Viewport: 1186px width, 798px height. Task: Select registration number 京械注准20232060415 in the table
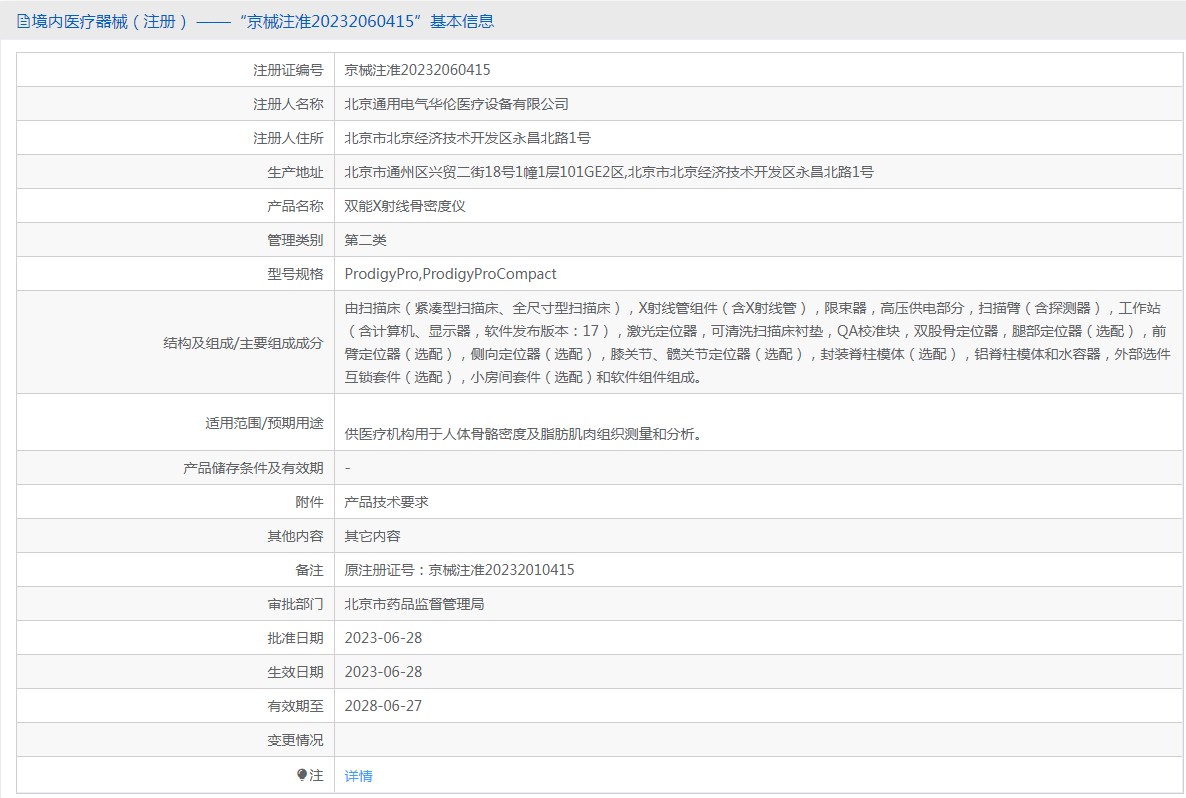click(417, 70)
